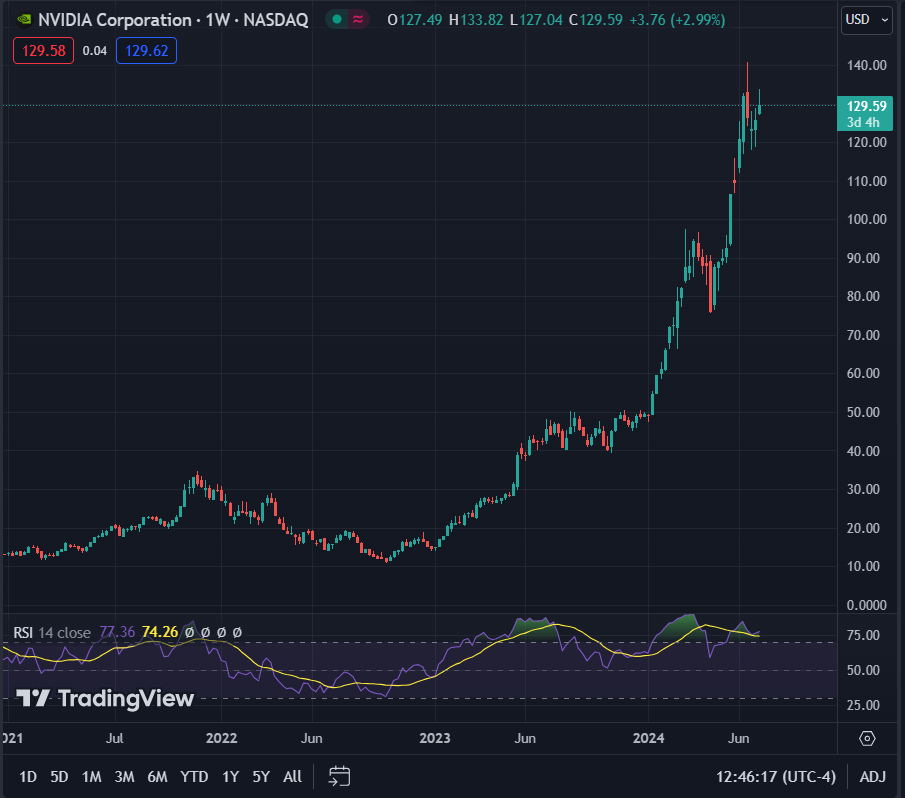Click the red 129.58 sell price button
The height and width of the screenshot is (798, 905).
point(42,48)
